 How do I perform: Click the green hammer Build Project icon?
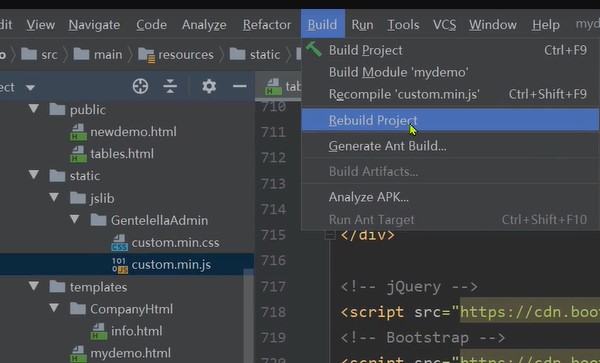[313, 49]
